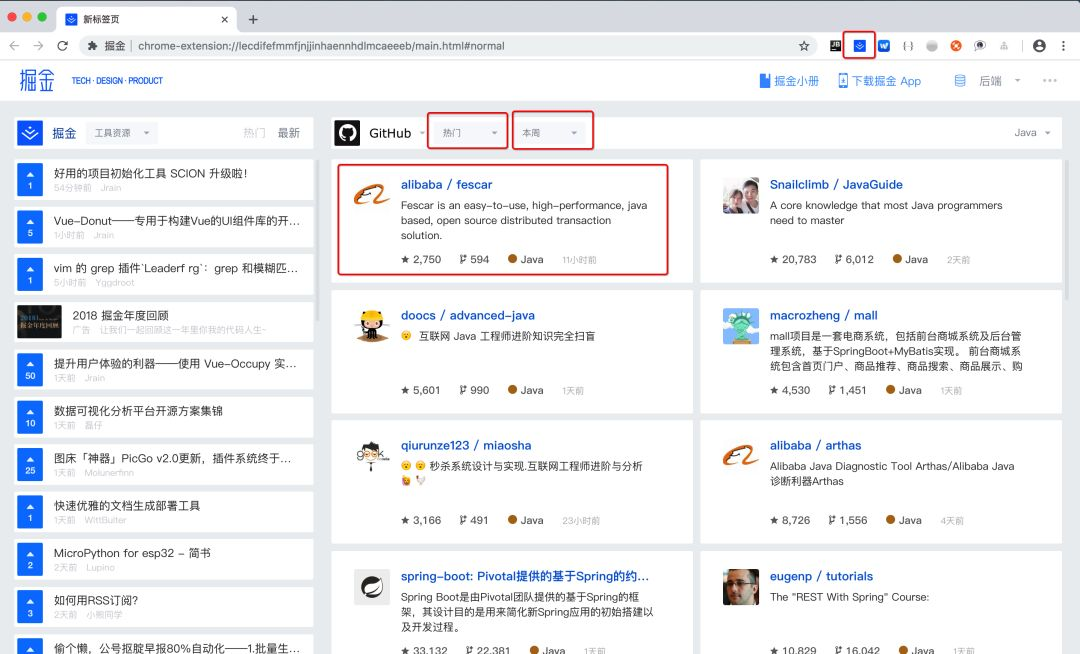Open the Java language filter dropdown
This screenshot has width=1080, height=654.
pyautogui.click(x=1032, y=133)
